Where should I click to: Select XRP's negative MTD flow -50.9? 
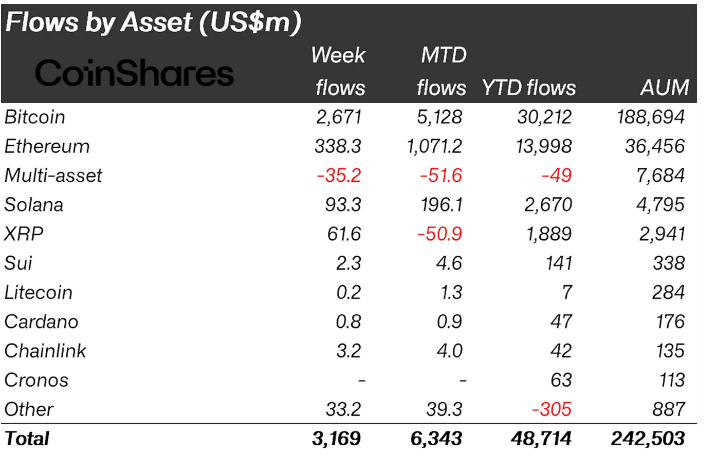439,234
